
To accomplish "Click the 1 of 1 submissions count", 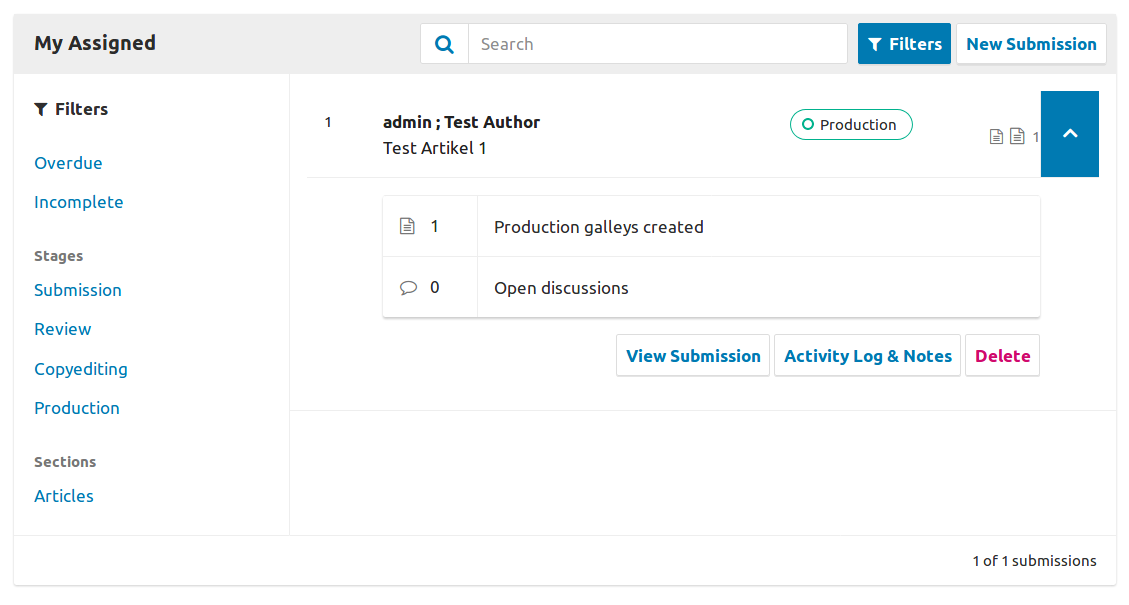I will (1034, 561).
